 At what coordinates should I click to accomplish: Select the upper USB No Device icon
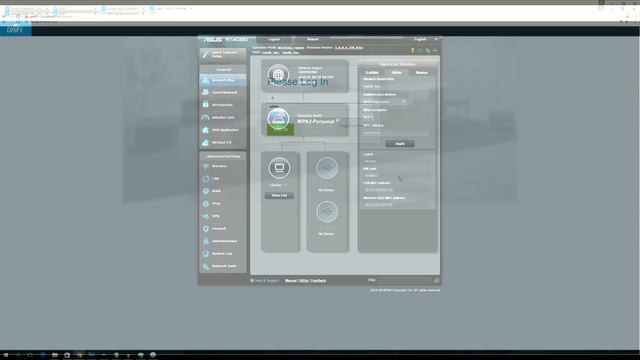[327, 168]
